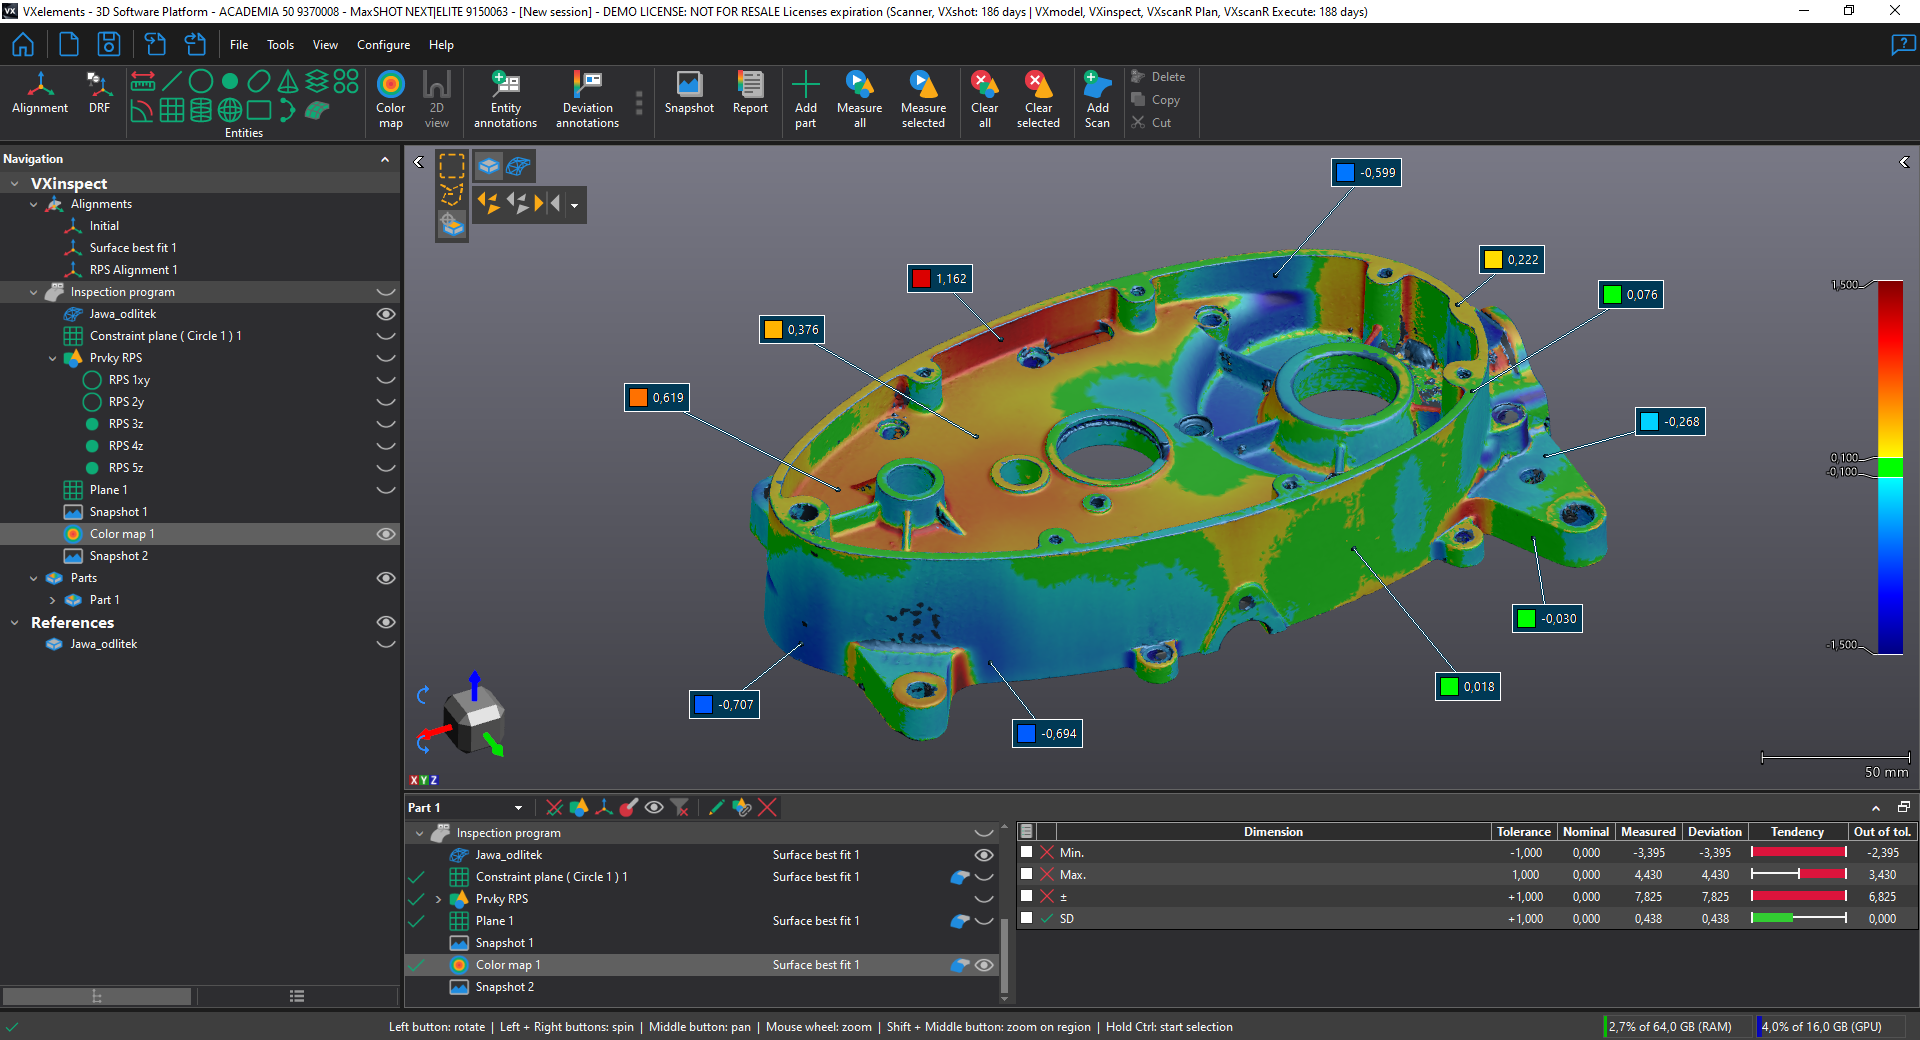Toggle visibility eye for Color map 1
Viewport: 1920px width, 1040px height.
point(385,534)
